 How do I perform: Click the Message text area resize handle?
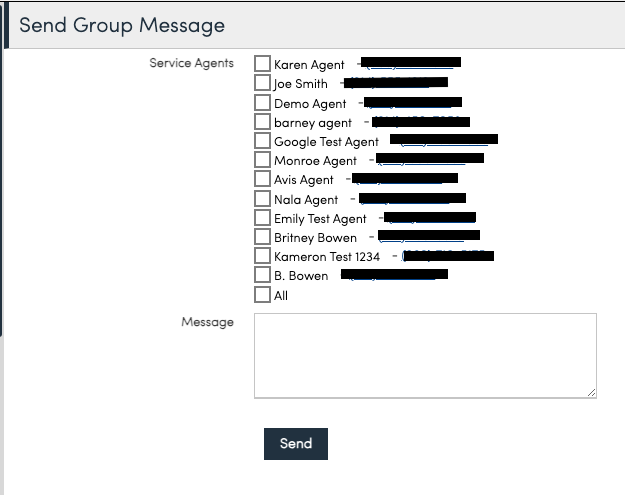(x=592, y=393)
